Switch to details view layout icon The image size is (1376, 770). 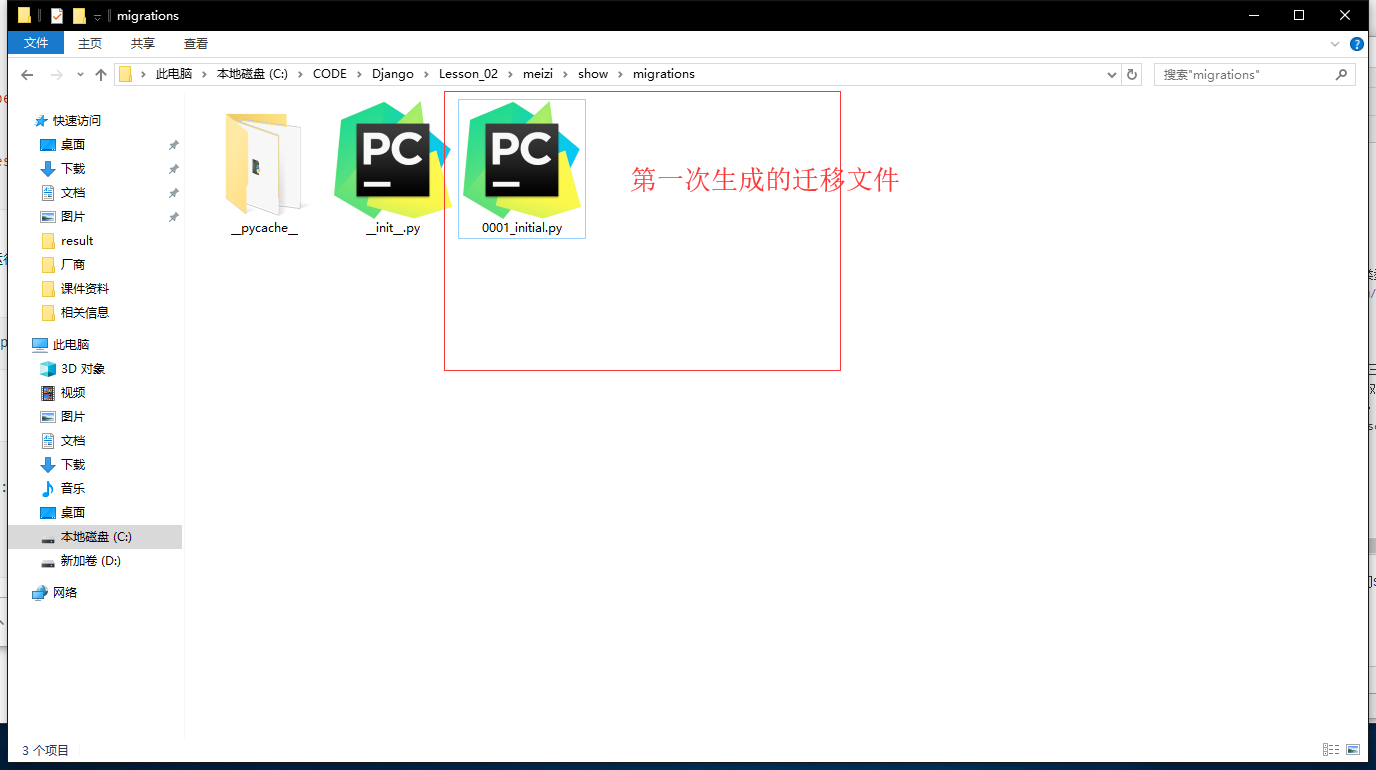(1331, 750)
